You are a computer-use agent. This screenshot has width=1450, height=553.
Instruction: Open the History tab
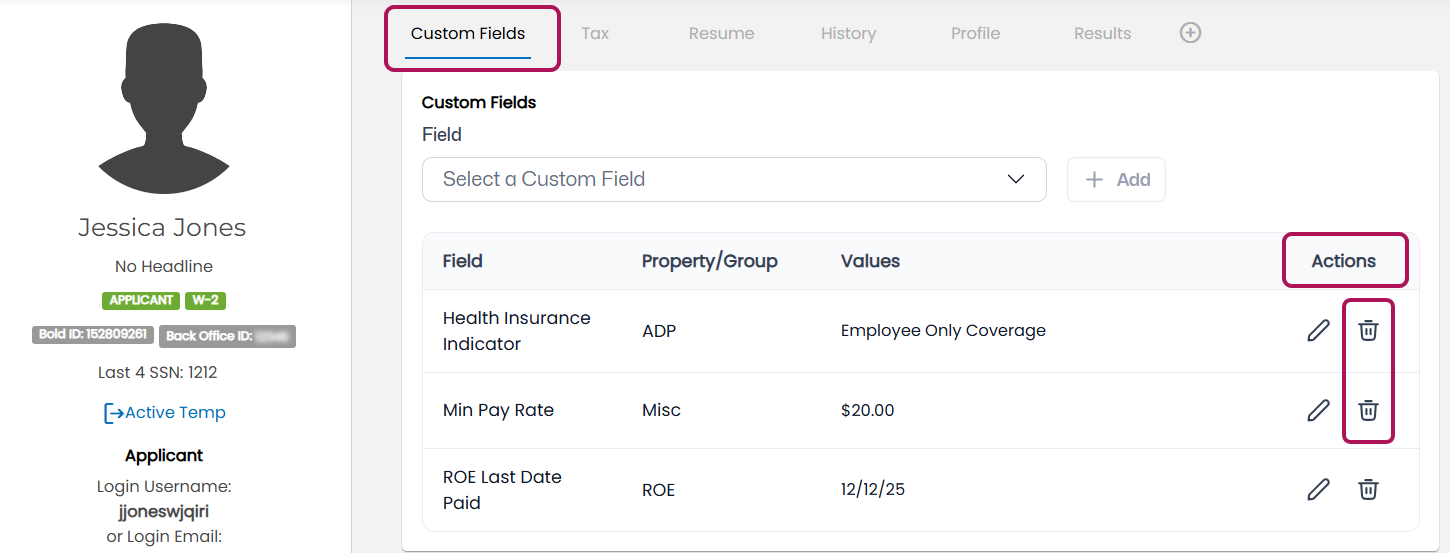[x=848, y=34]
